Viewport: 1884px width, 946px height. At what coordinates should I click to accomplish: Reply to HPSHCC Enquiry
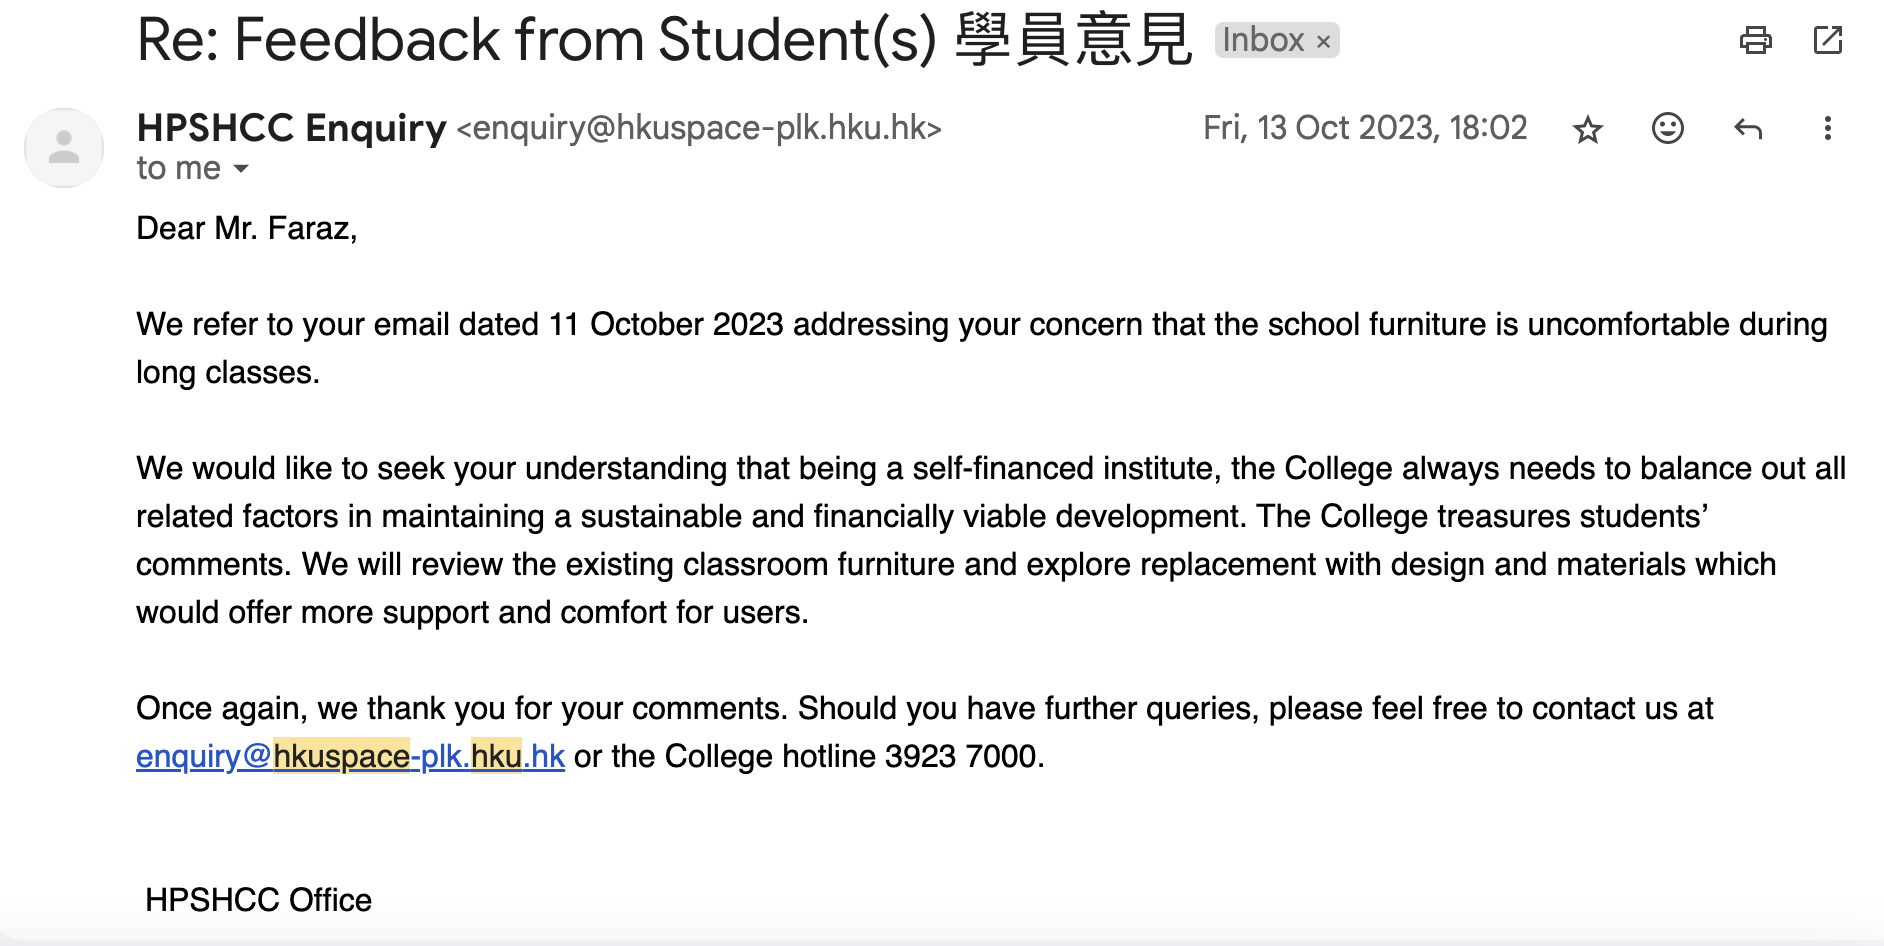pos(1747,129)
